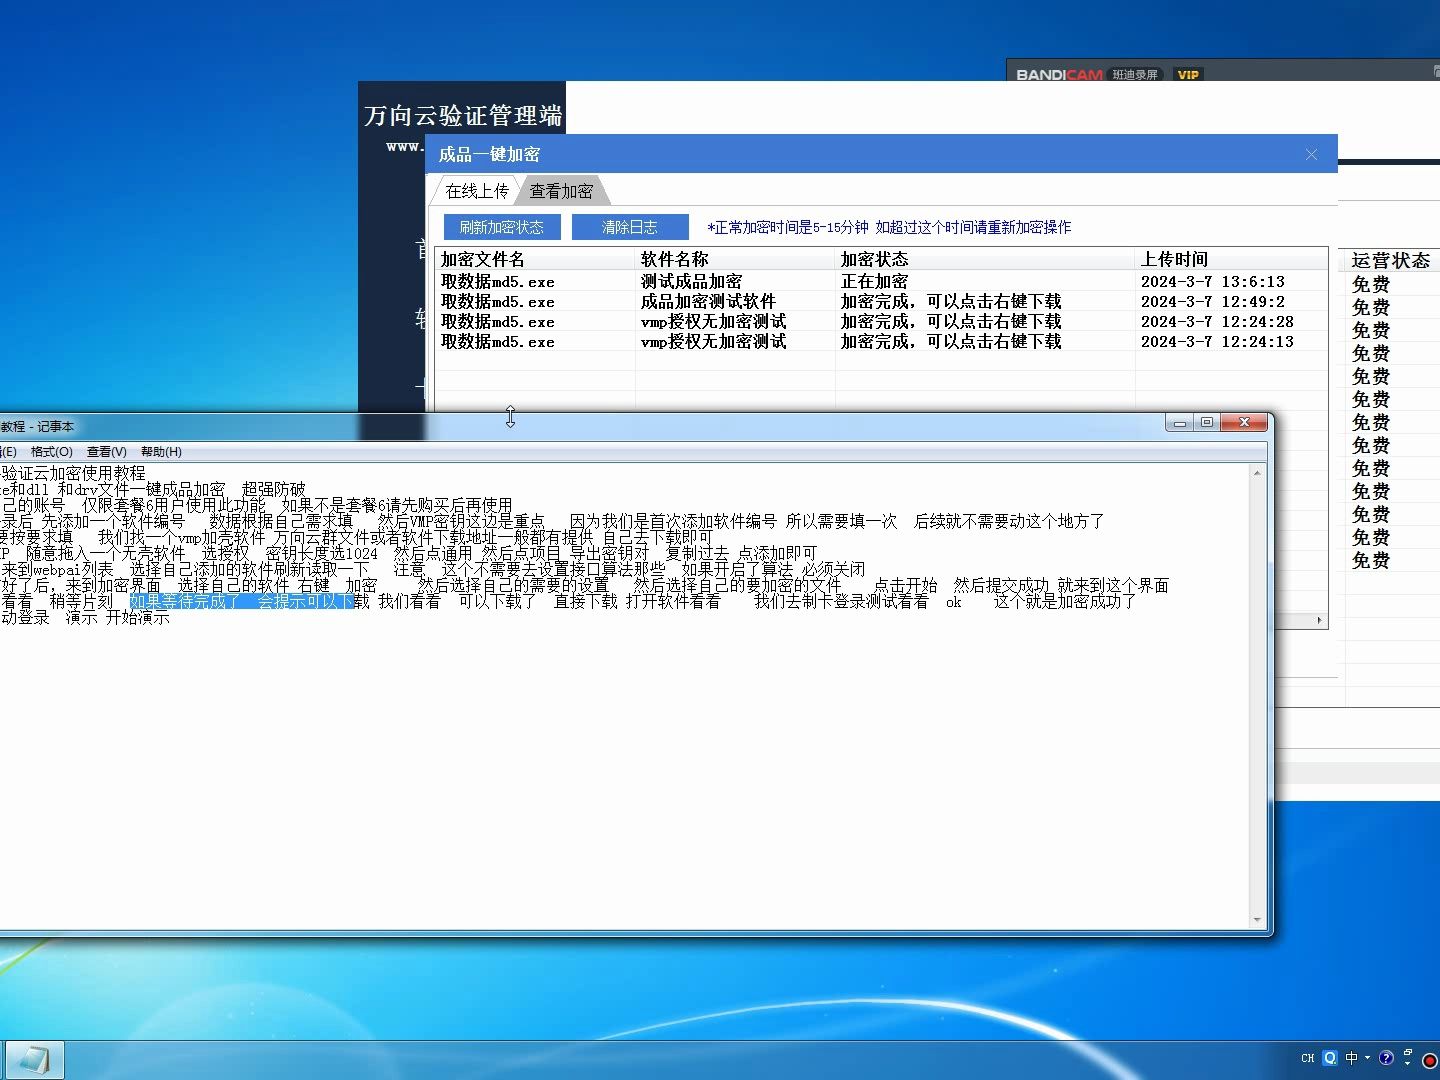Minimize the Notepad window

click(x=1180, y=423)
